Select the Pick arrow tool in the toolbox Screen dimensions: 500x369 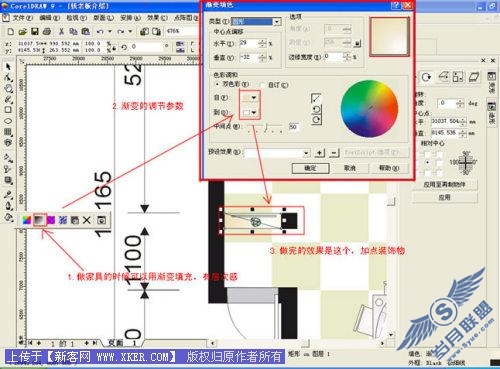(8, 66)
